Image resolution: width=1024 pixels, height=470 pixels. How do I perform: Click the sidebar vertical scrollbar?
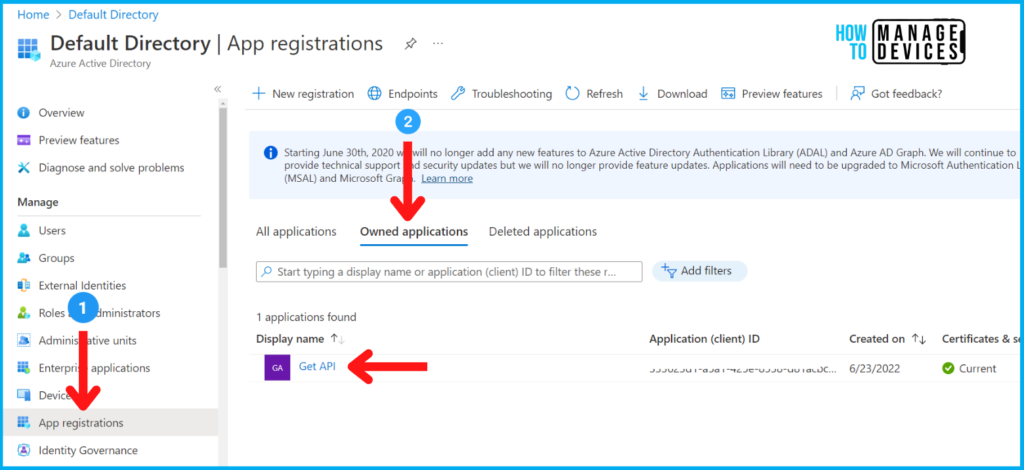click(223, 186)
